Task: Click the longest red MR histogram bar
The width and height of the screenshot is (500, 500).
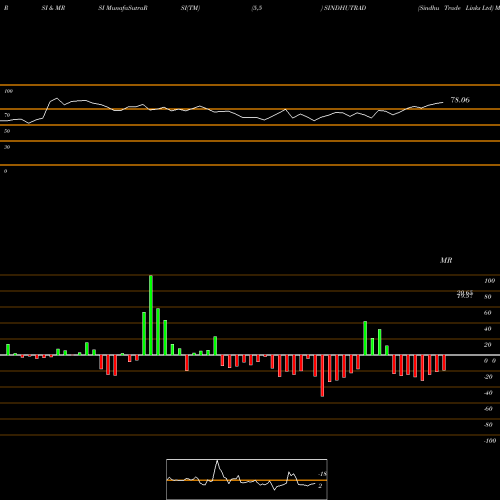Action: tap(322, 376)
